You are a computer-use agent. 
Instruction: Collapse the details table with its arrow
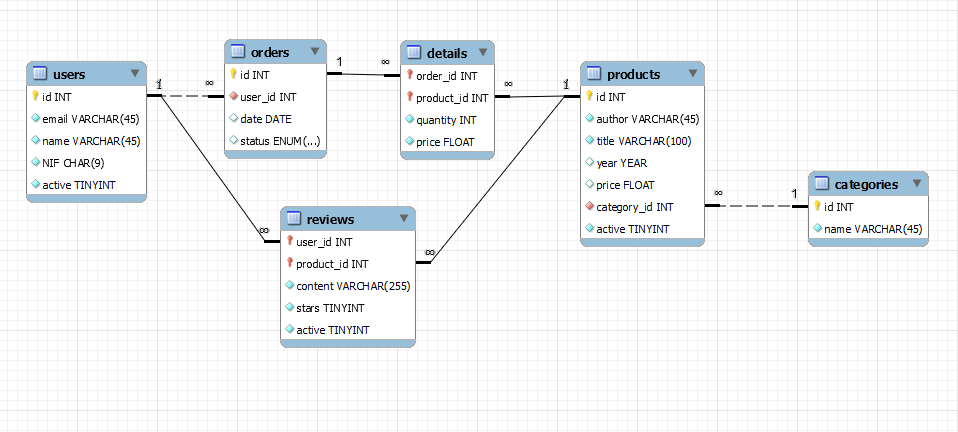coord(483,52)
